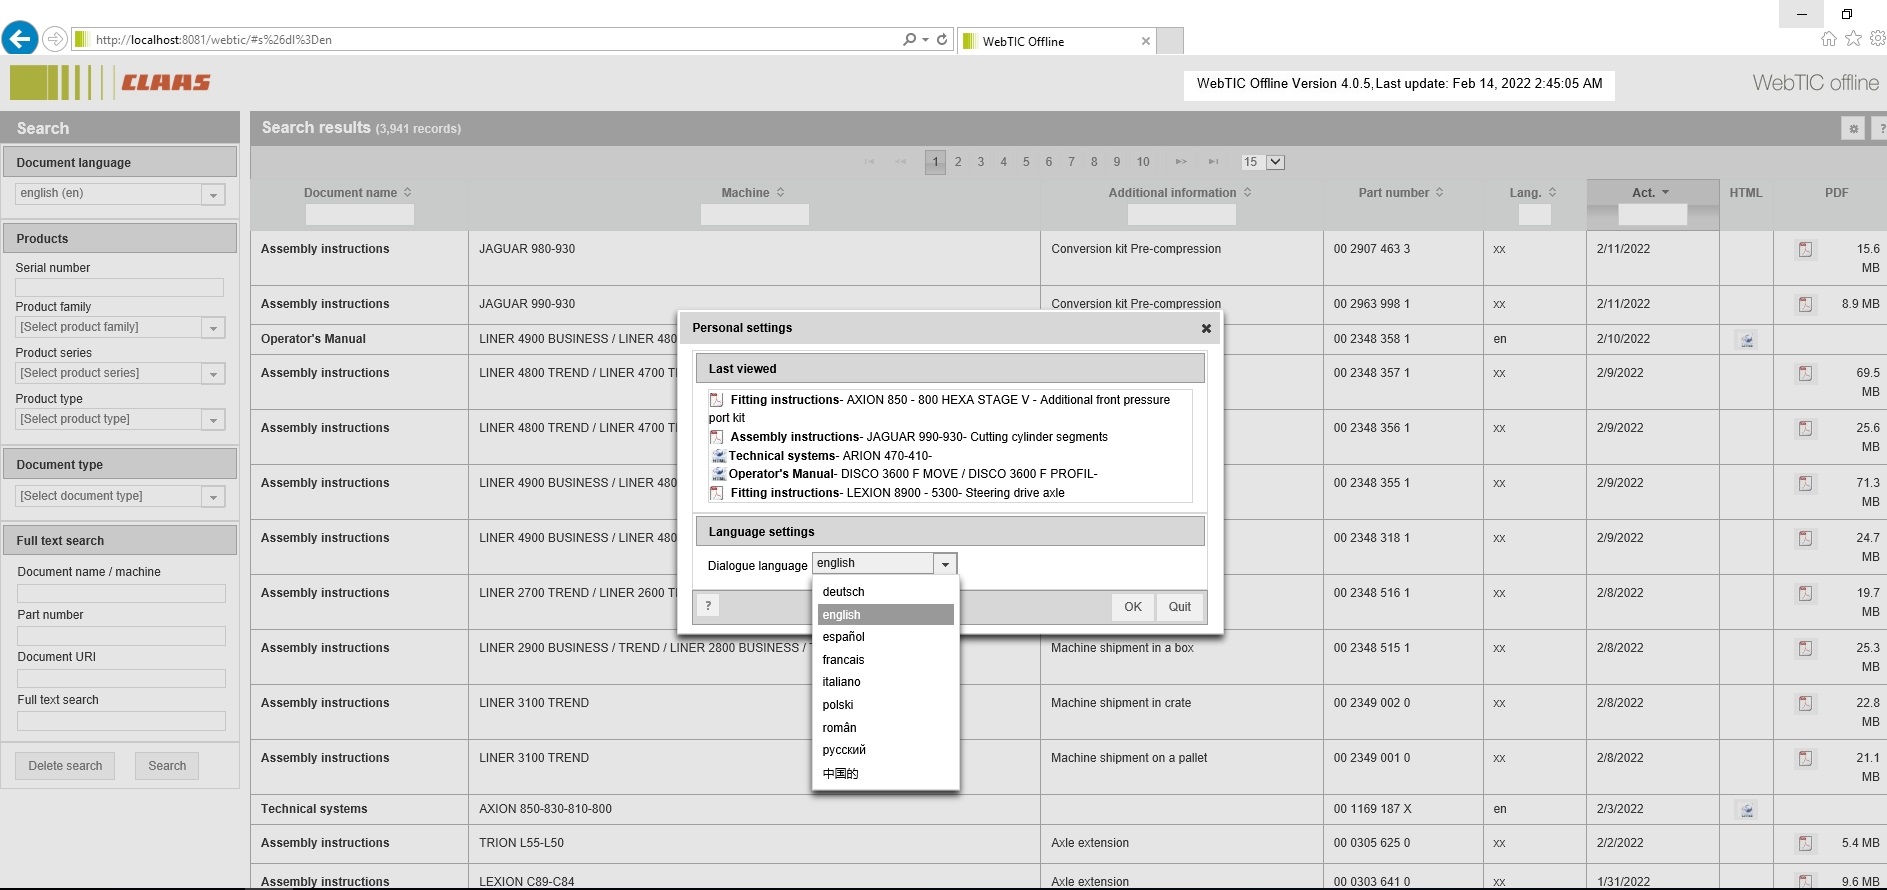Click the WebTIC Offline browser tab

[1056, 41]
